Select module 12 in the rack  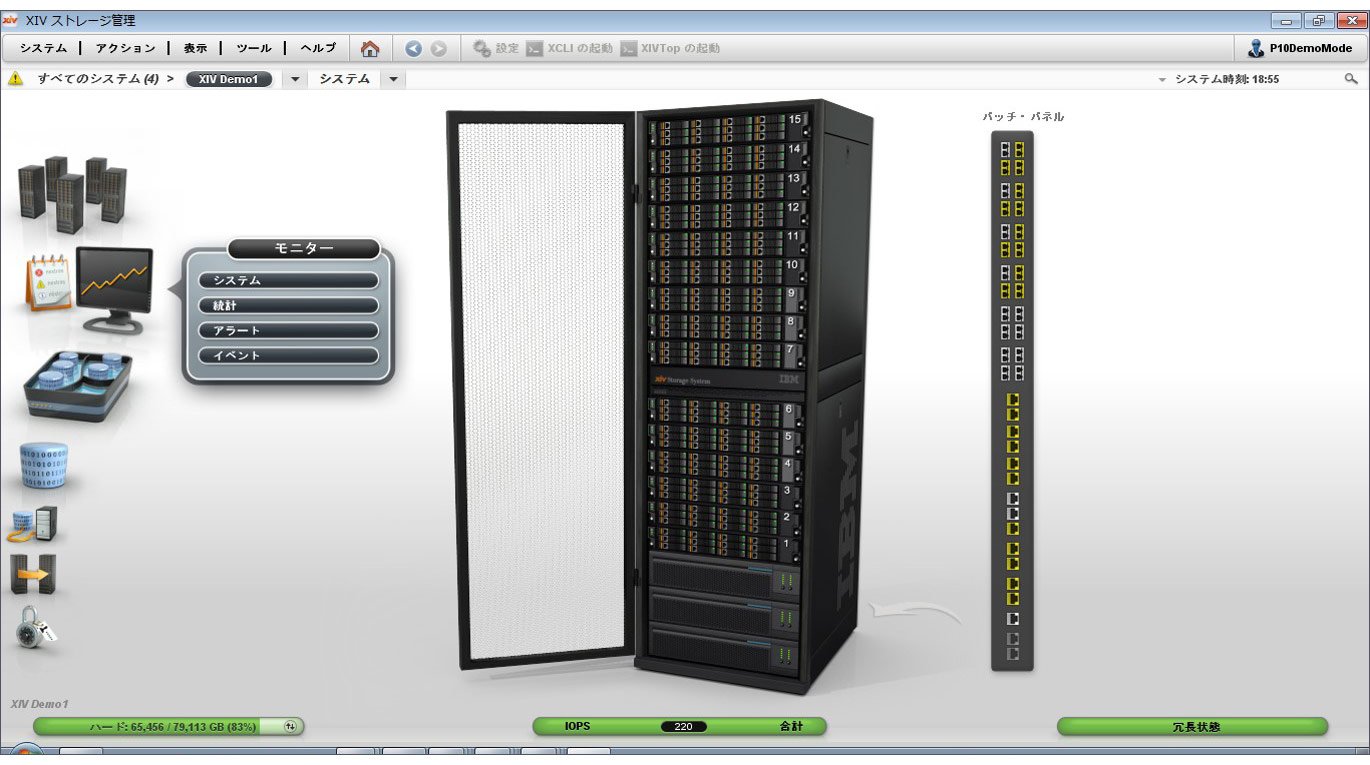[728, 215]
